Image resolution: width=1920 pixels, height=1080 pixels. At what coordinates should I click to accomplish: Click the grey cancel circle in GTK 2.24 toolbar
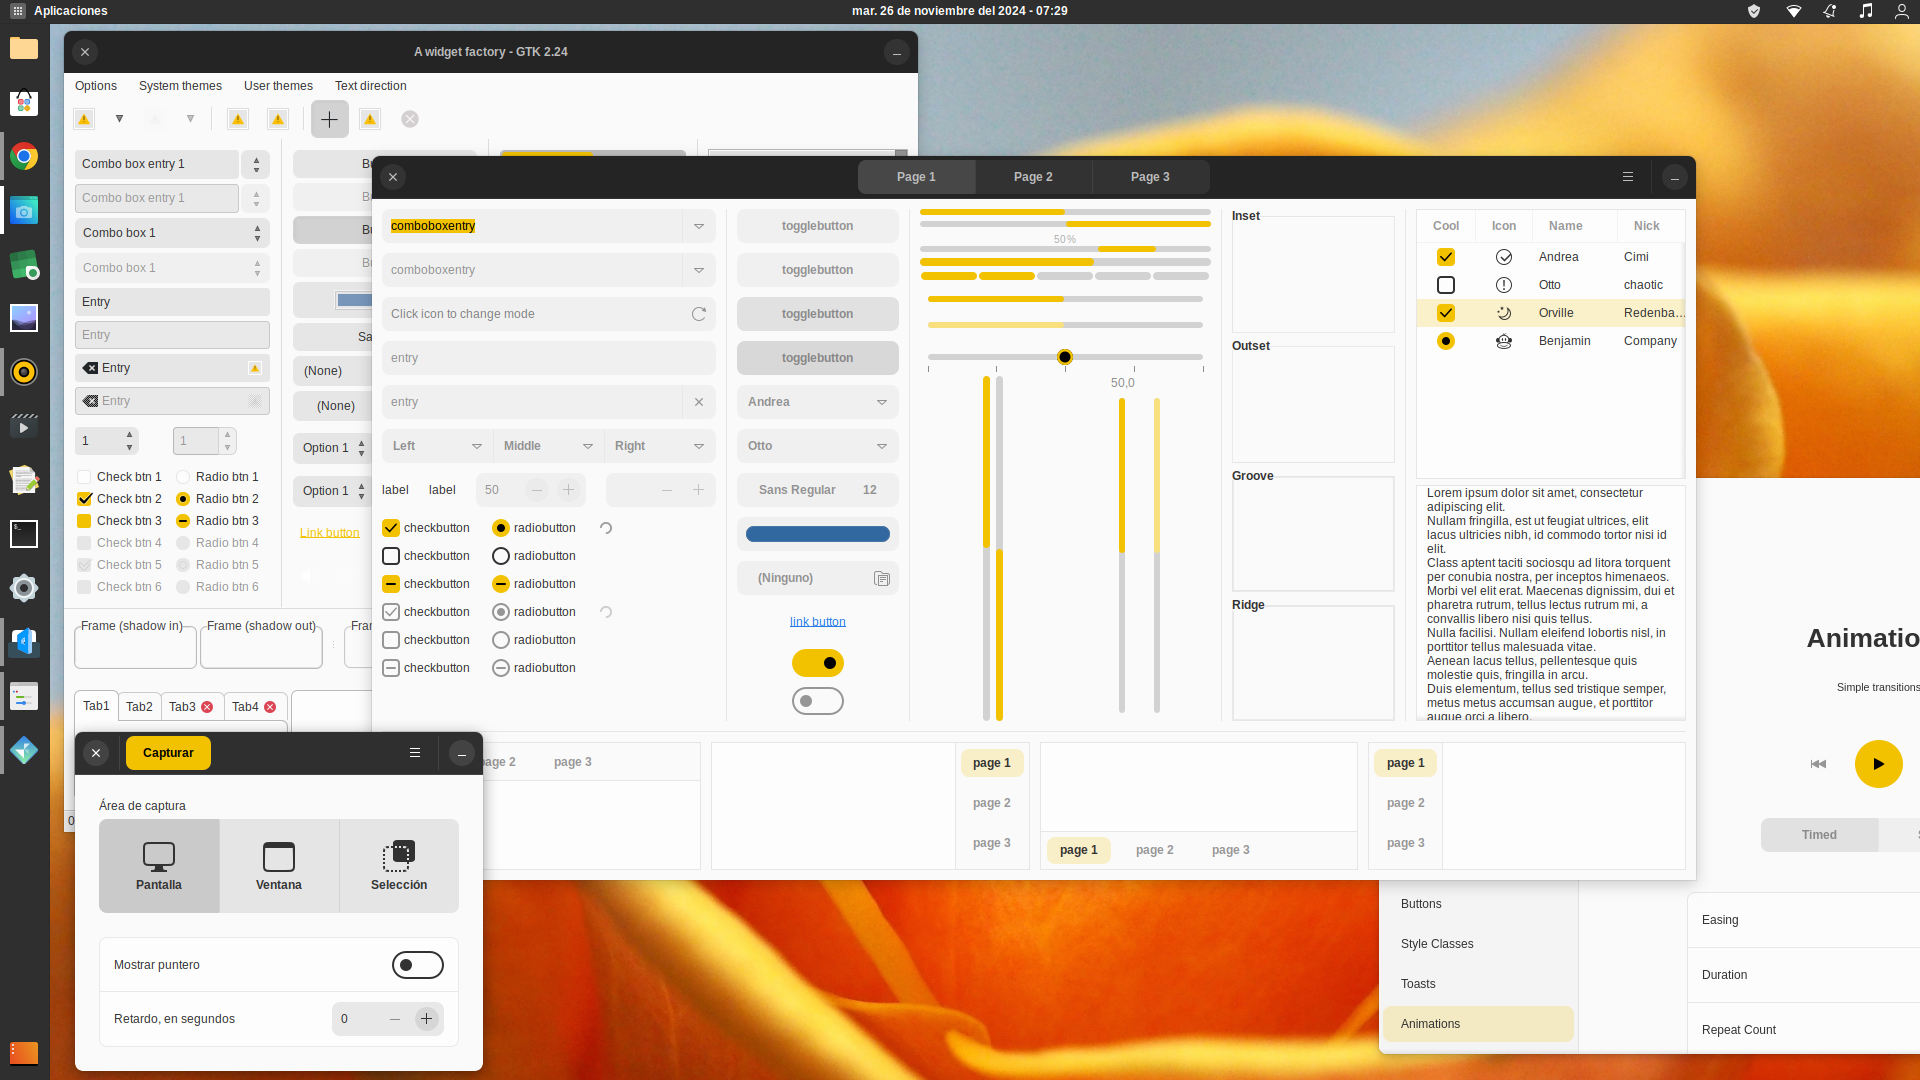pyautogui.click(x=410, y=119)
